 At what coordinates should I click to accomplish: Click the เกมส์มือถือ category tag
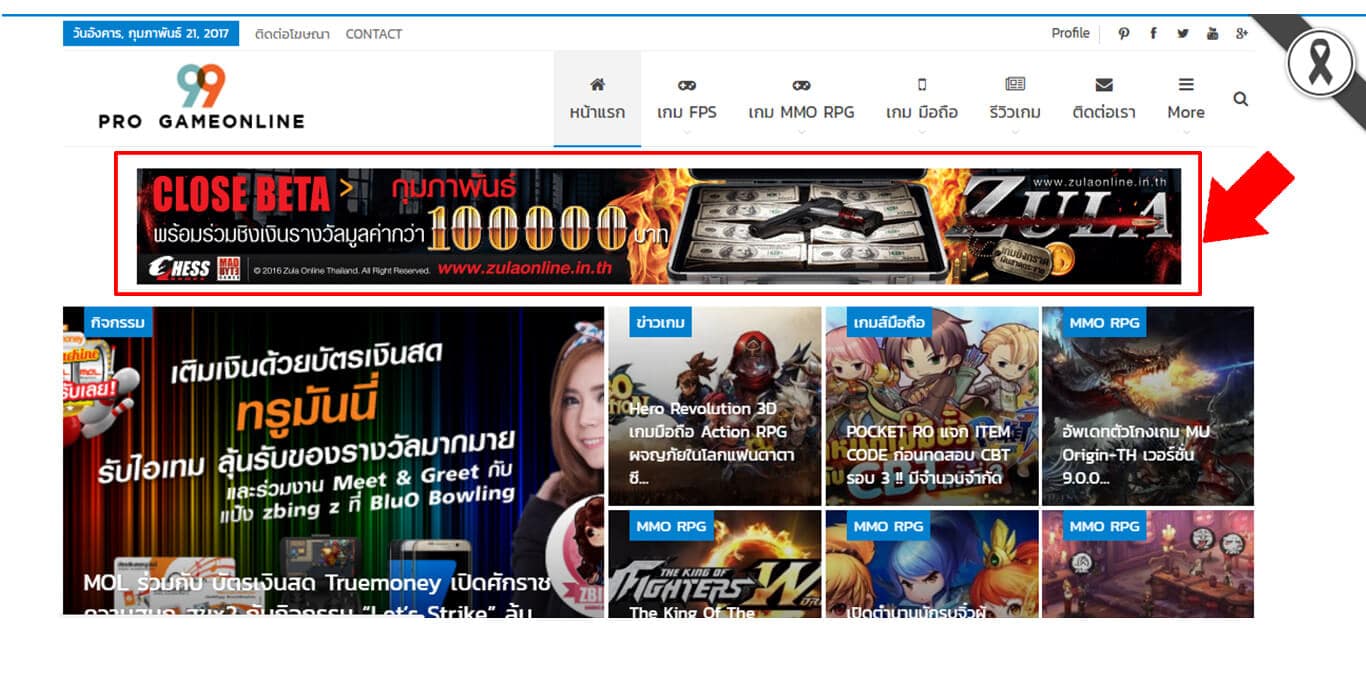890,322
